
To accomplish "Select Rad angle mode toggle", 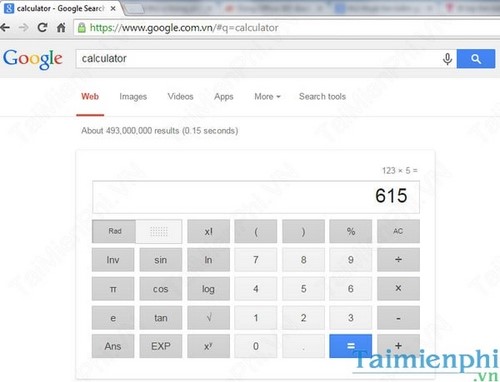I will pyautogui.click(x=114, y=231).
